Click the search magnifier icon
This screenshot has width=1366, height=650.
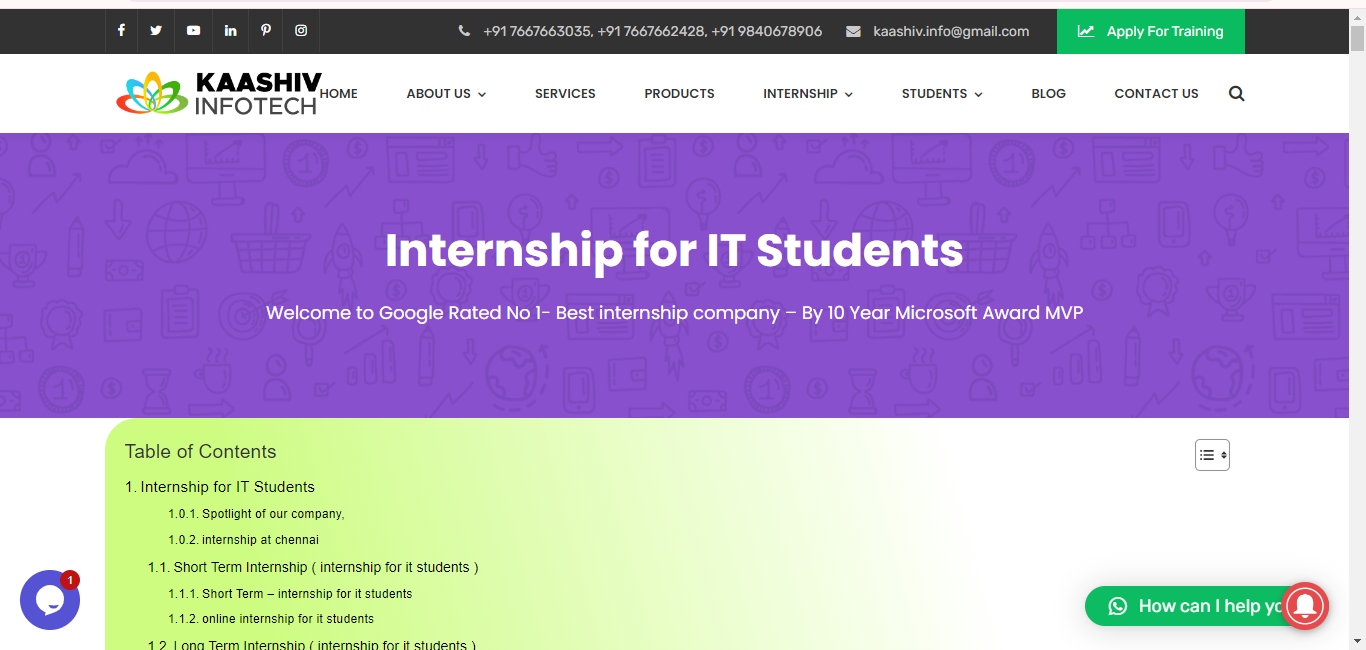click(1237, 94)
